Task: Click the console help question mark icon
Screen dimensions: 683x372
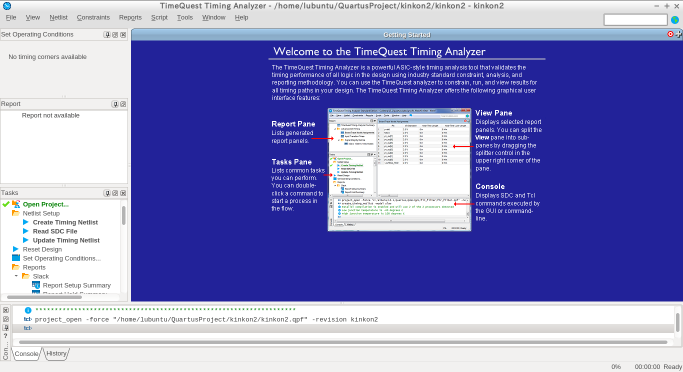Action: tap(6, 336)
